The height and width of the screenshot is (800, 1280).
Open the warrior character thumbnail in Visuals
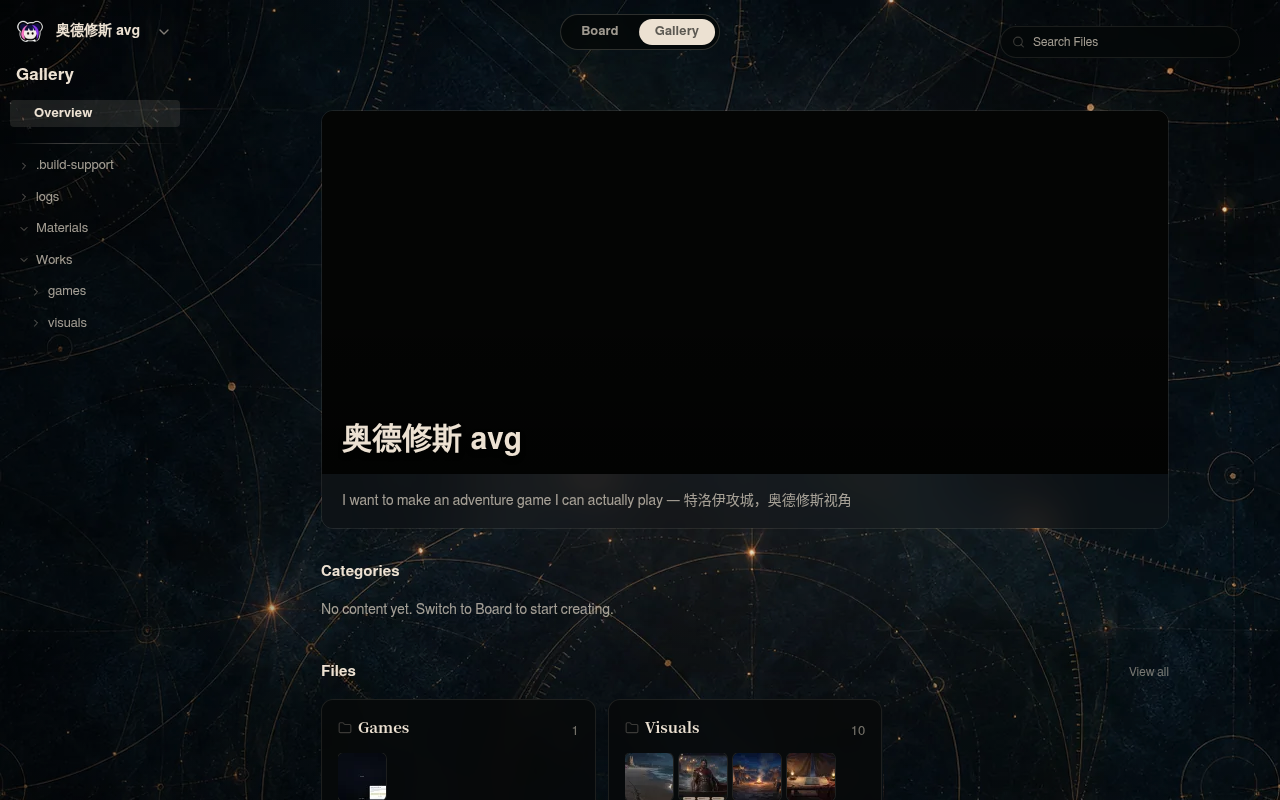703,777
